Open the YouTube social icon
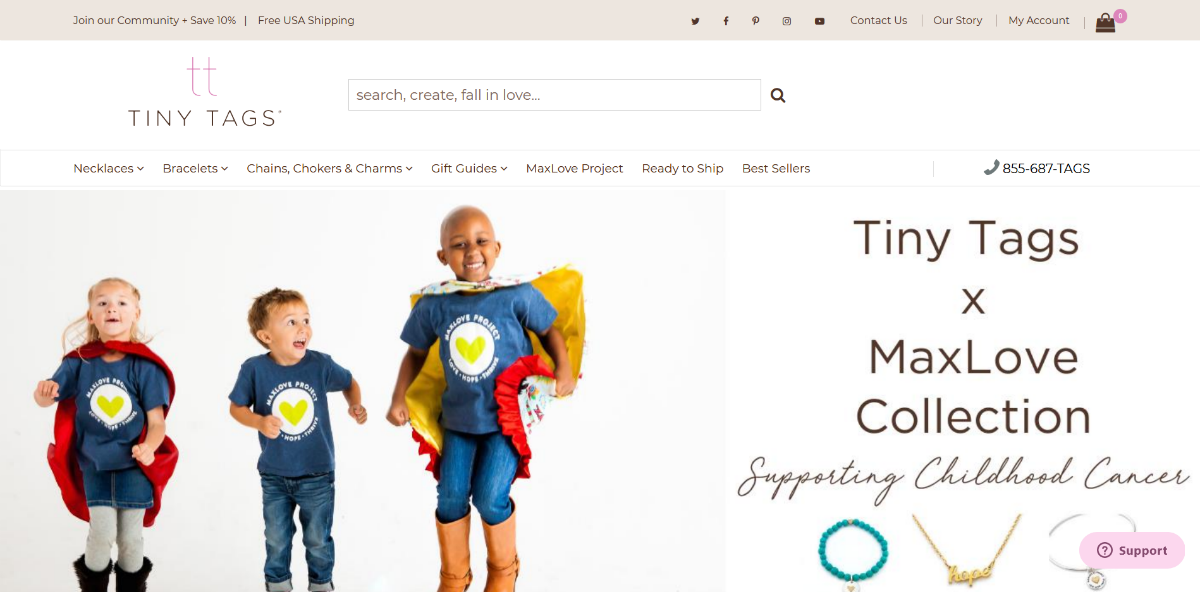1200x592 pixels. coord(820,21)
